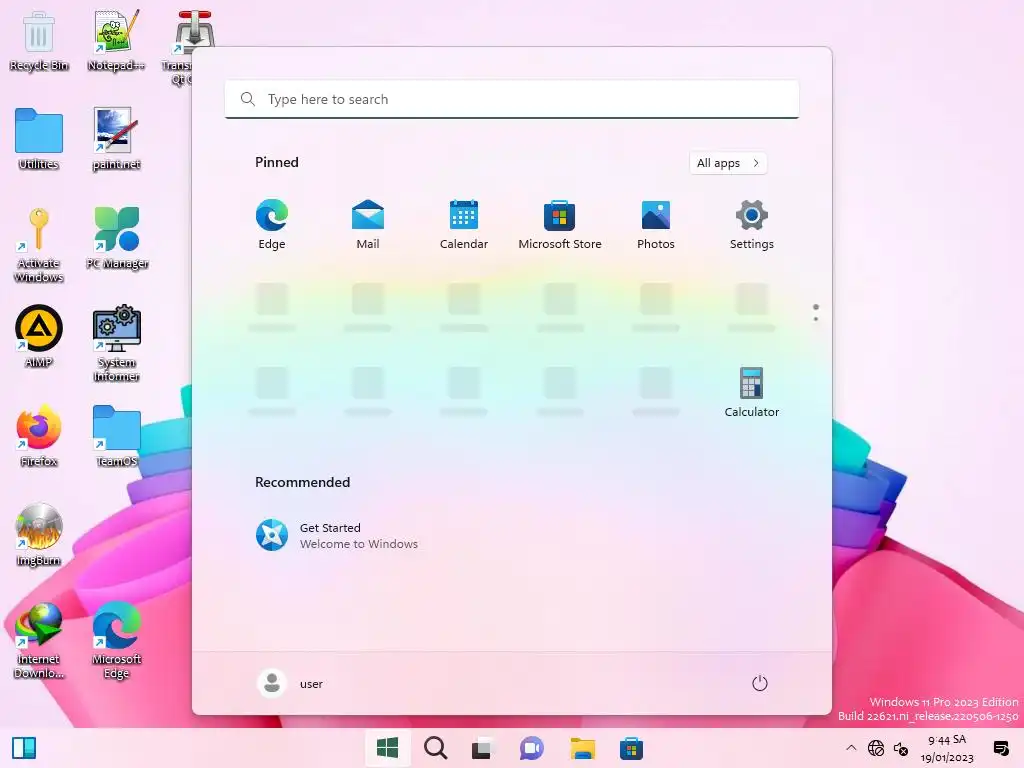Open Edge from pinned apps
The height and width of the screenshot is (768, 1024).
[272, 225]
